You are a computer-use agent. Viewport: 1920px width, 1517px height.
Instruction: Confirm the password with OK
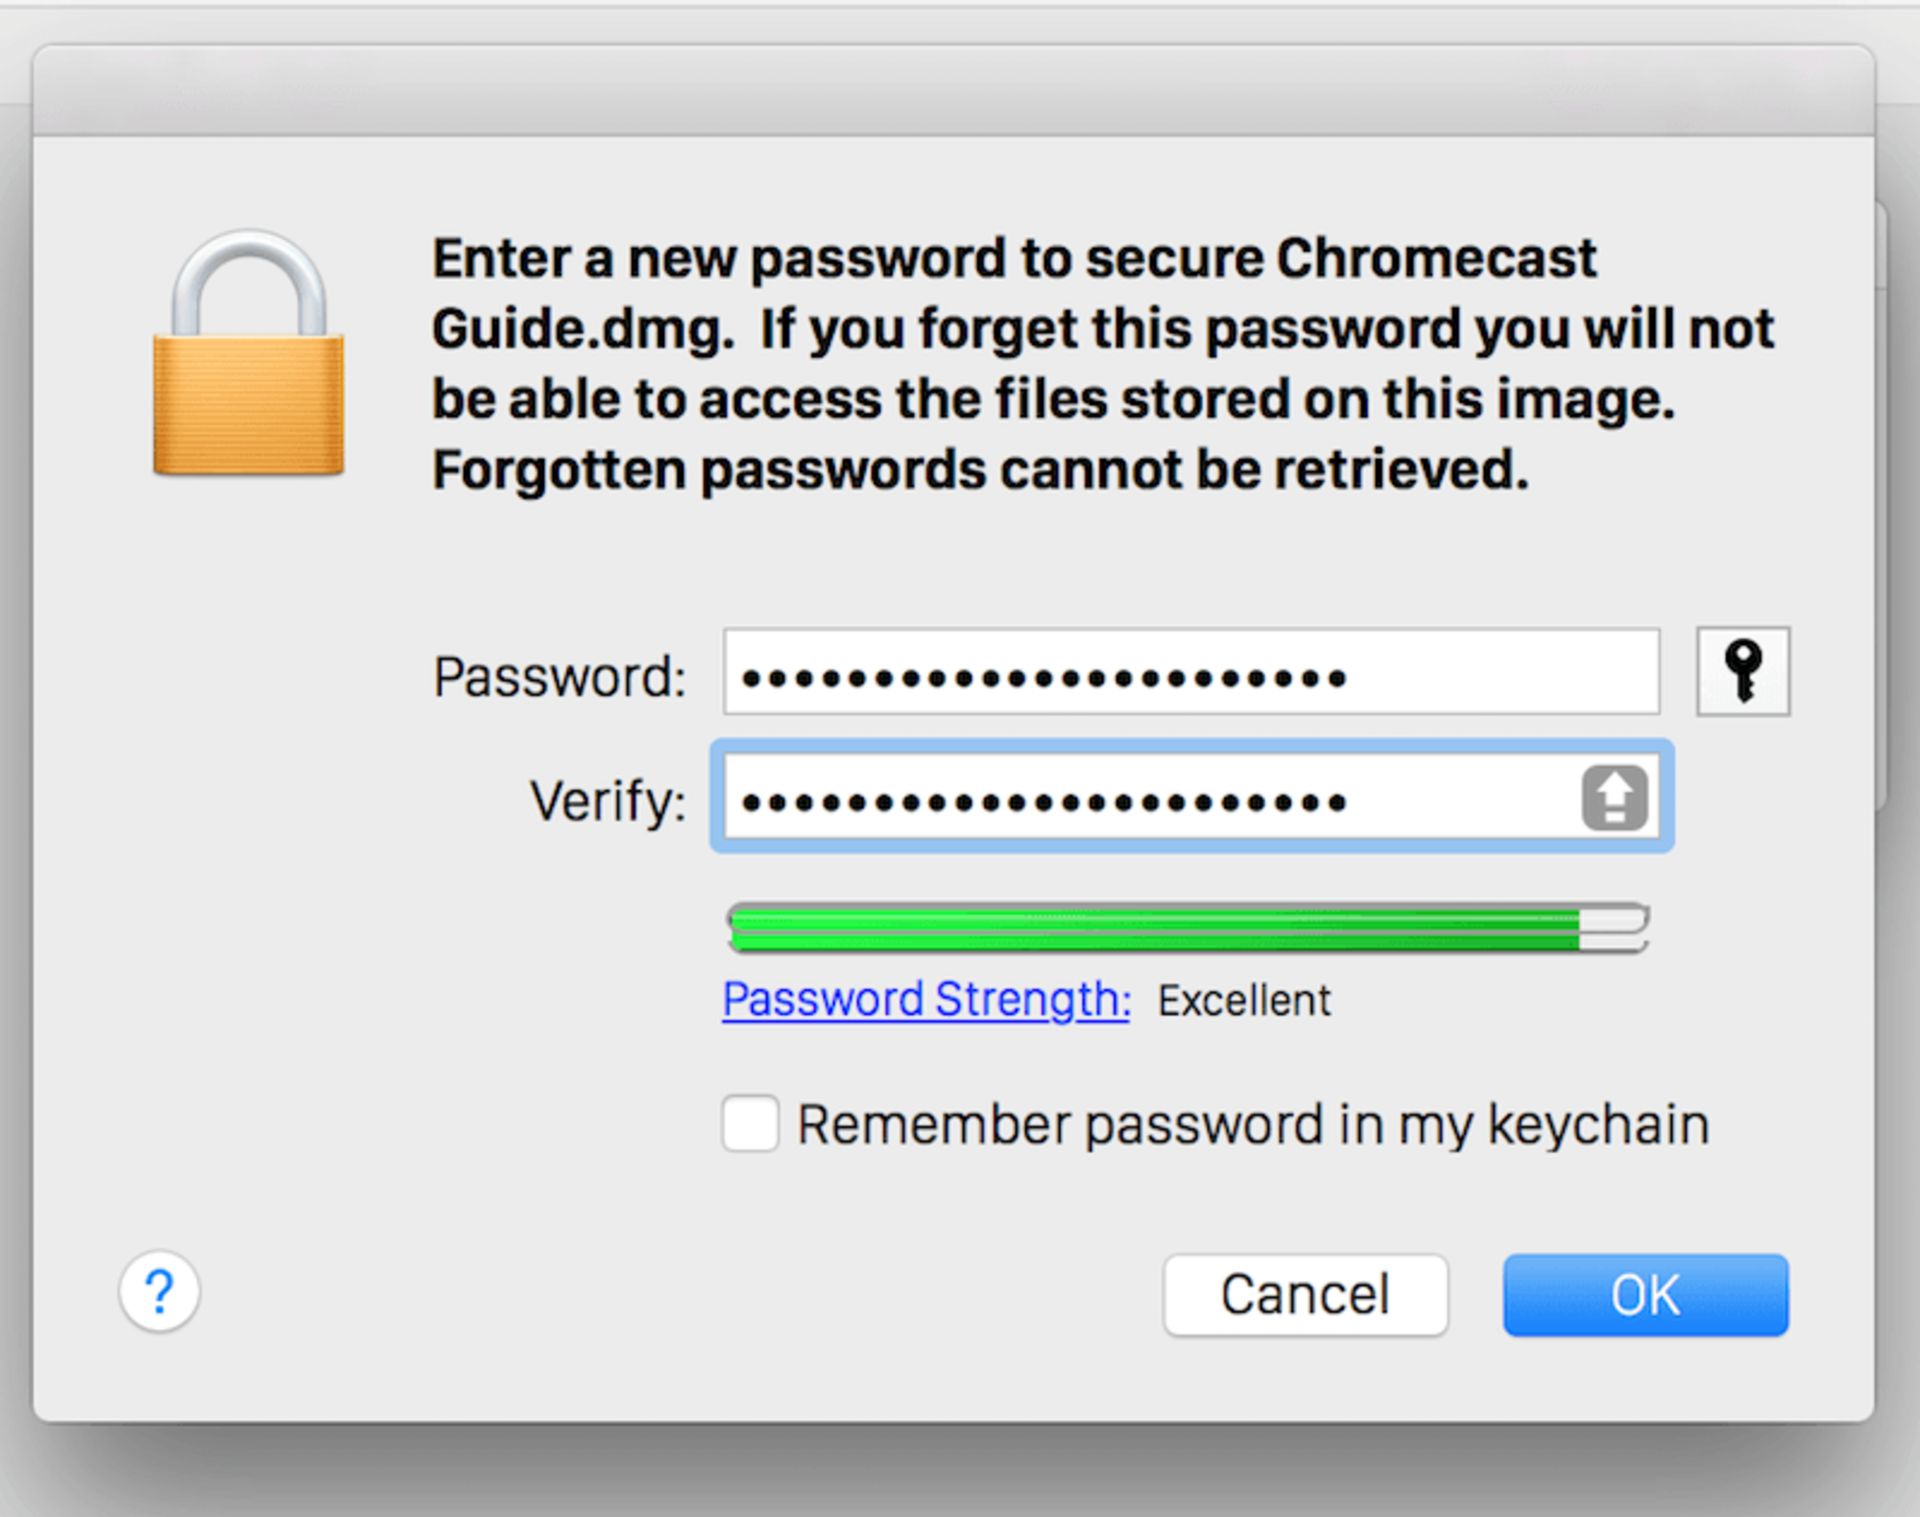click(1645, 1295)
